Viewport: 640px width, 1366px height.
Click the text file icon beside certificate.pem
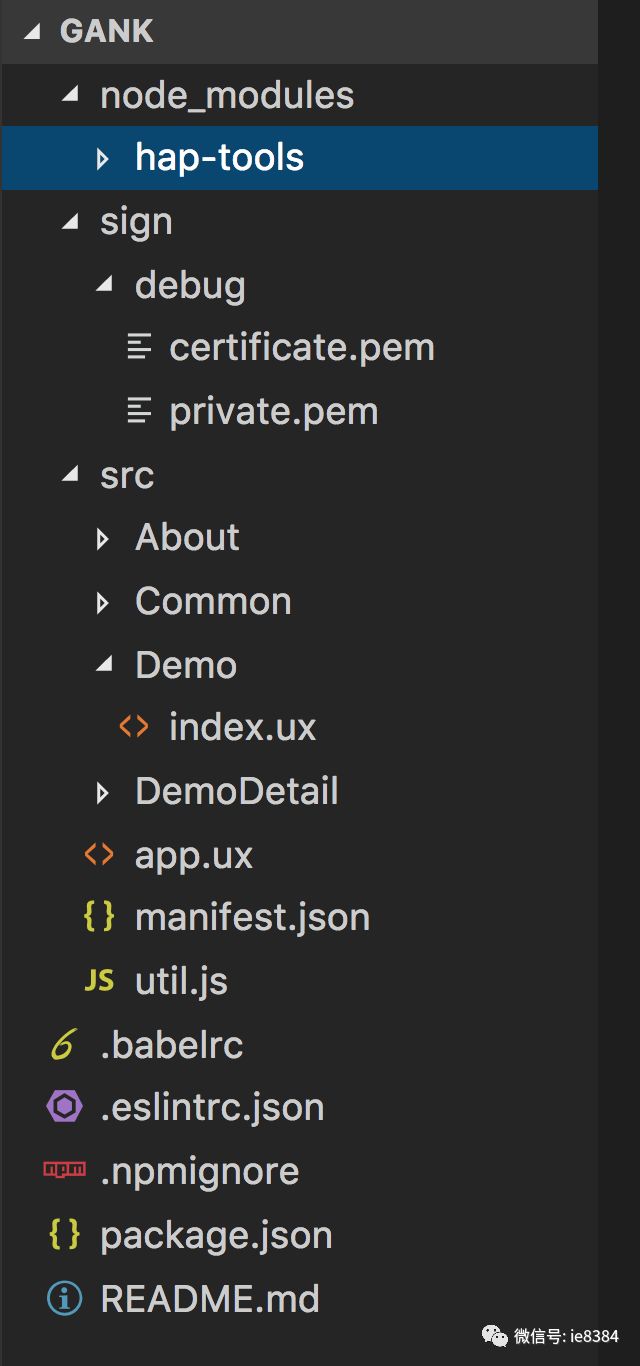[139, 347]
